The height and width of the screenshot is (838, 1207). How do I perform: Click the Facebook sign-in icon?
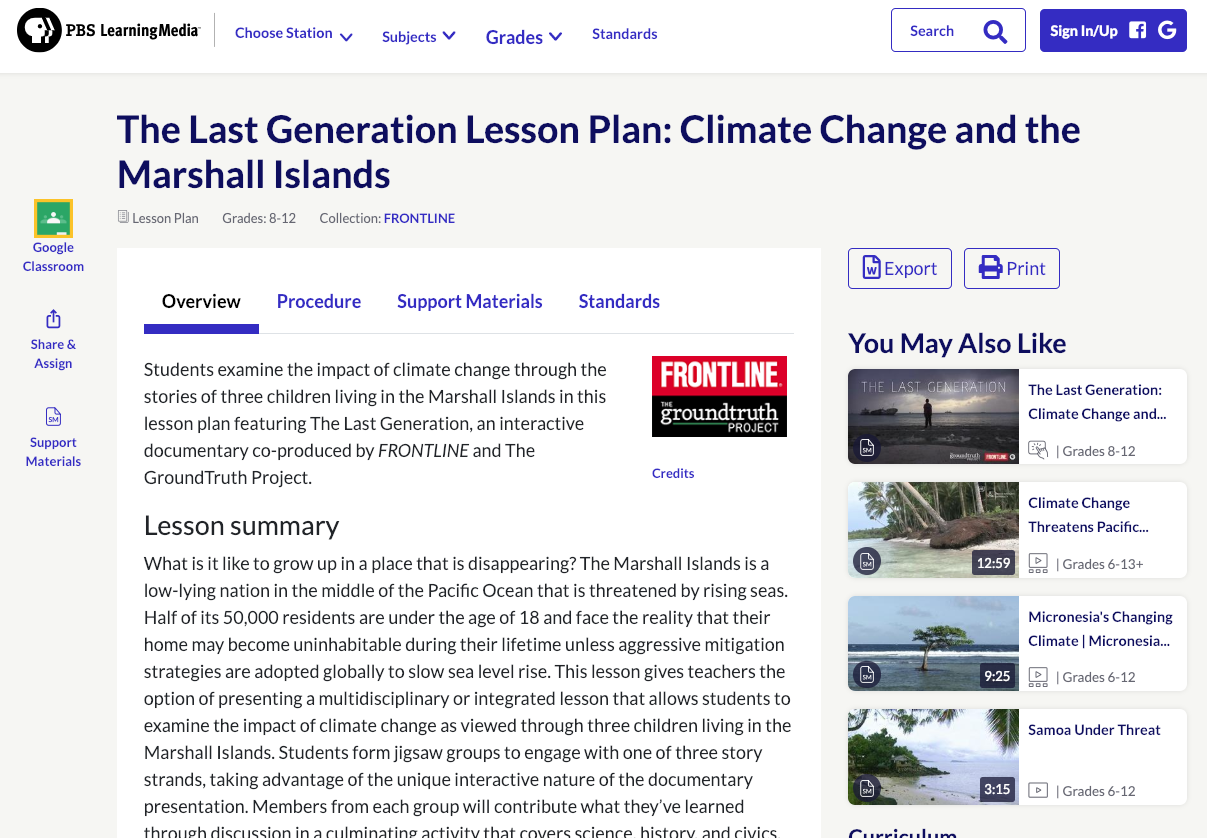click(x=1137, y=30)
